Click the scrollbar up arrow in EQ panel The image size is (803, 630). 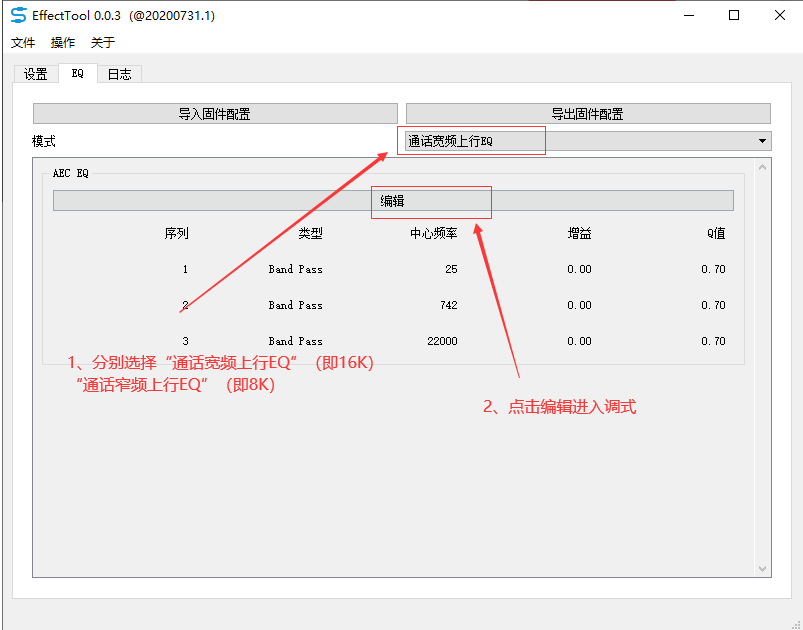click(763, 167)
